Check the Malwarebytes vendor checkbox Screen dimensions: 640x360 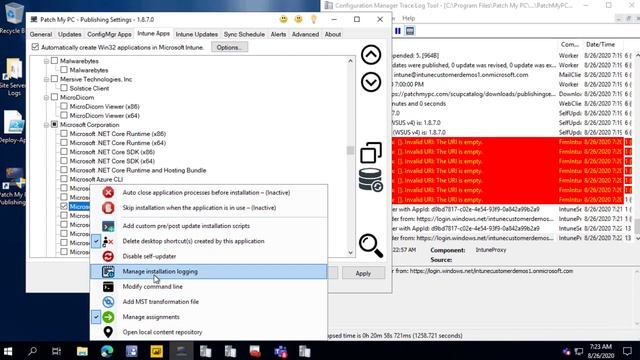coord(55,61)
